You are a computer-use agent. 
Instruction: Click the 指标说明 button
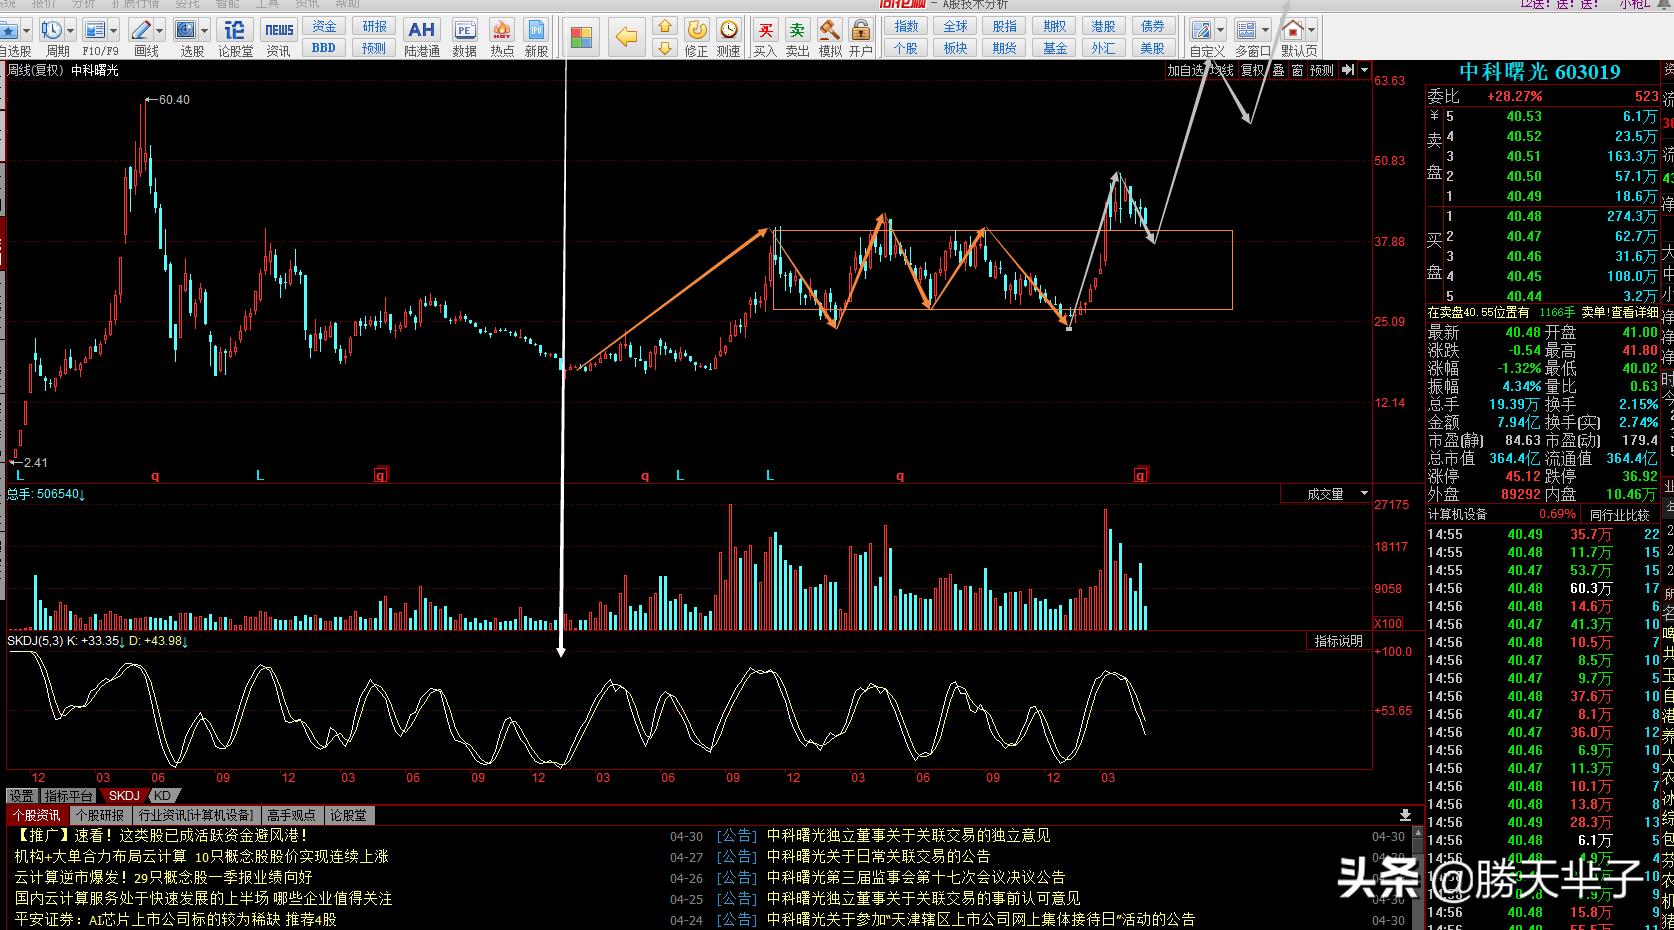pyautogui.click(x=1338, y=641)
